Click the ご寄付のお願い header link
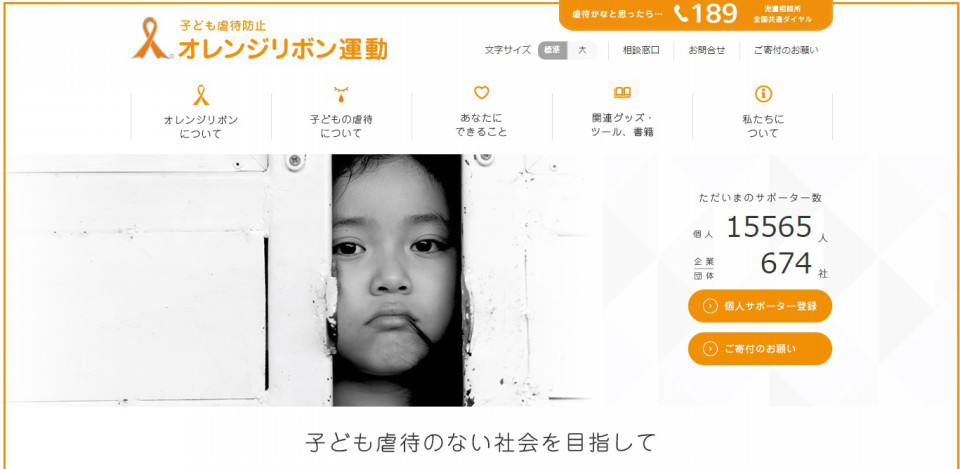Viewport: 960px width, 469px height. [x=786, y=50]
